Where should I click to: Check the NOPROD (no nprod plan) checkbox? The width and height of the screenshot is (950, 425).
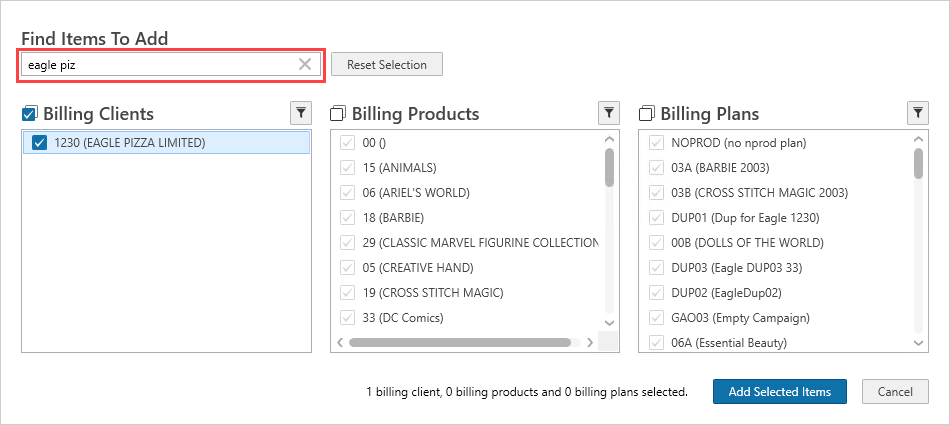pyautogui.click(x=656, y=143)
